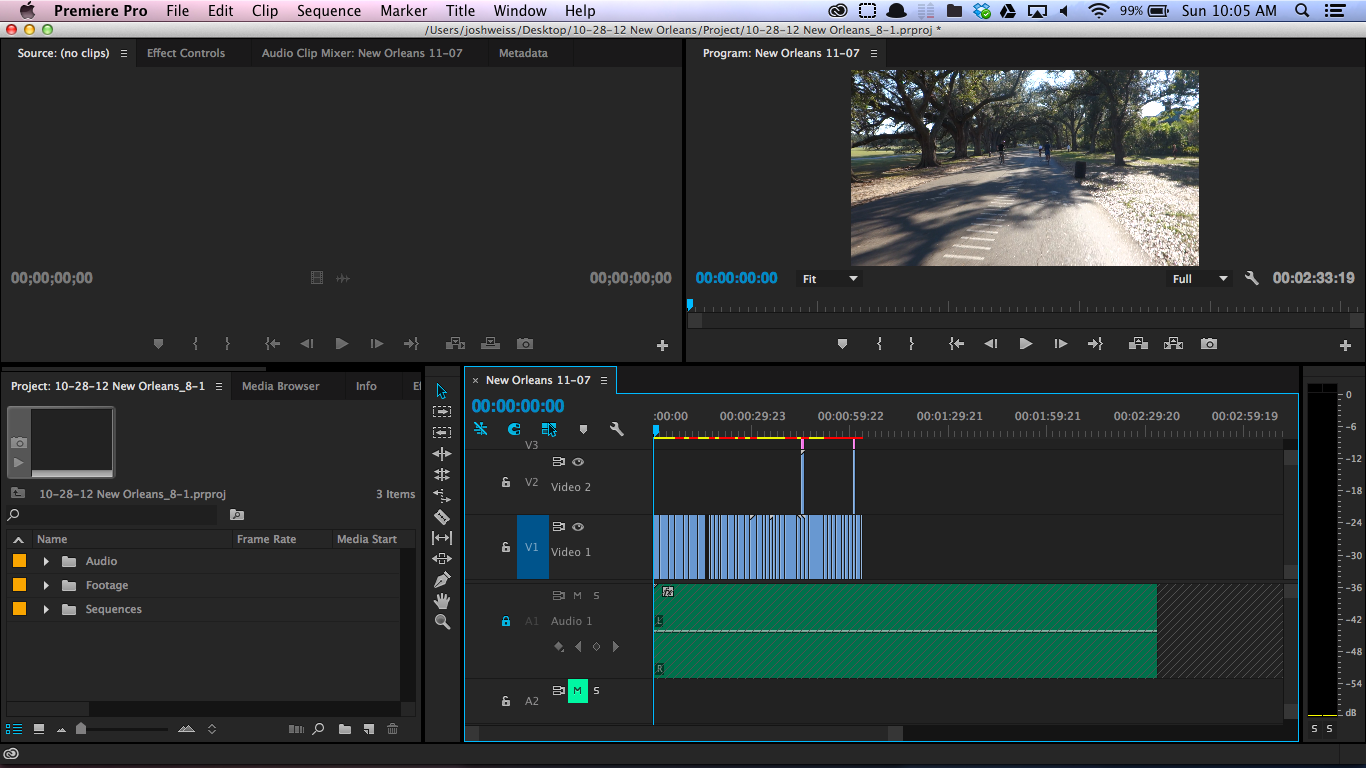Select the Slip tool
Image resolution: width=1366 pixels, height=768 pixels.
click(x=442, y=538)
